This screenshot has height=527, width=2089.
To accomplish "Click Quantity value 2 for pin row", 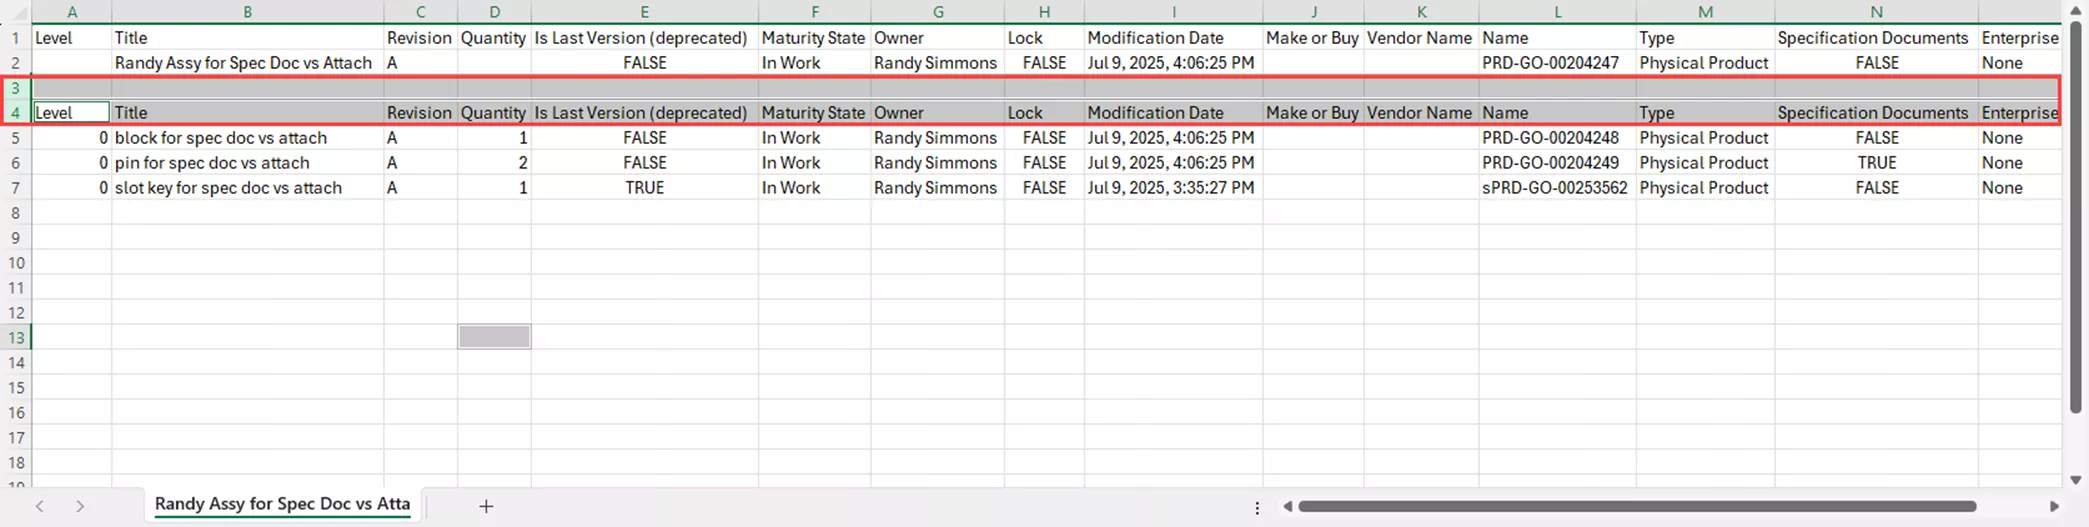I will (494, 163).
